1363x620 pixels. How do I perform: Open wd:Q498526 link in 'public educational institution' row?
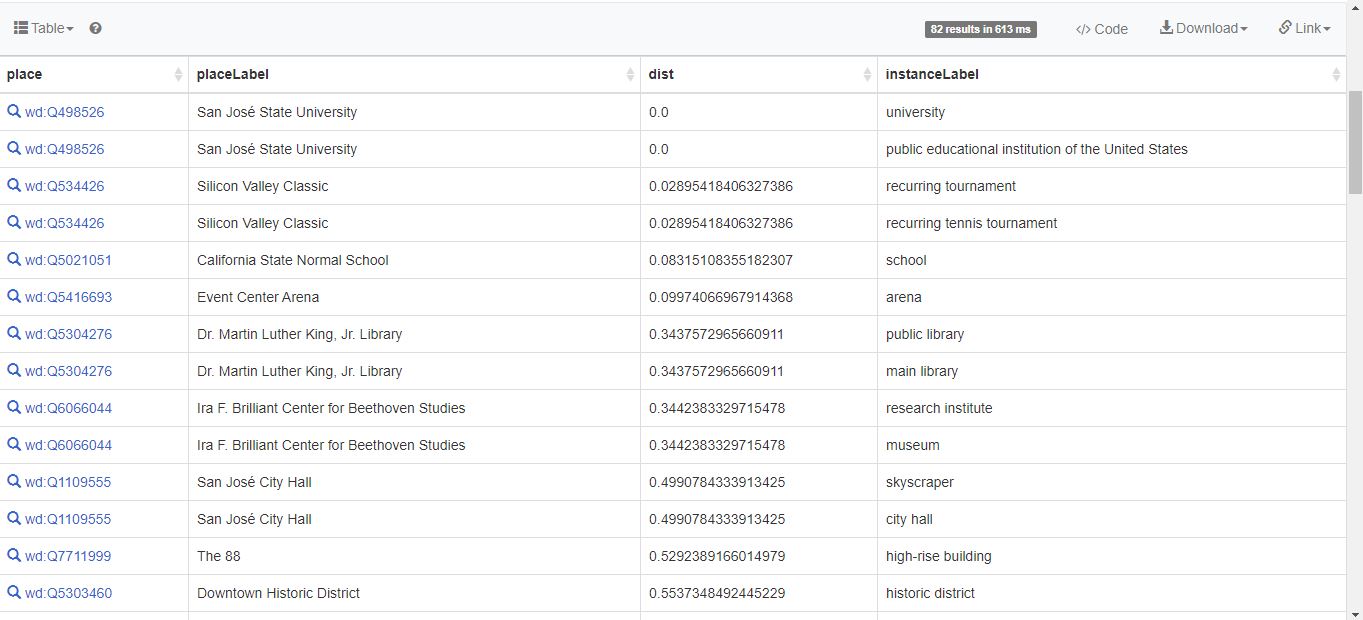coord(65,149)
